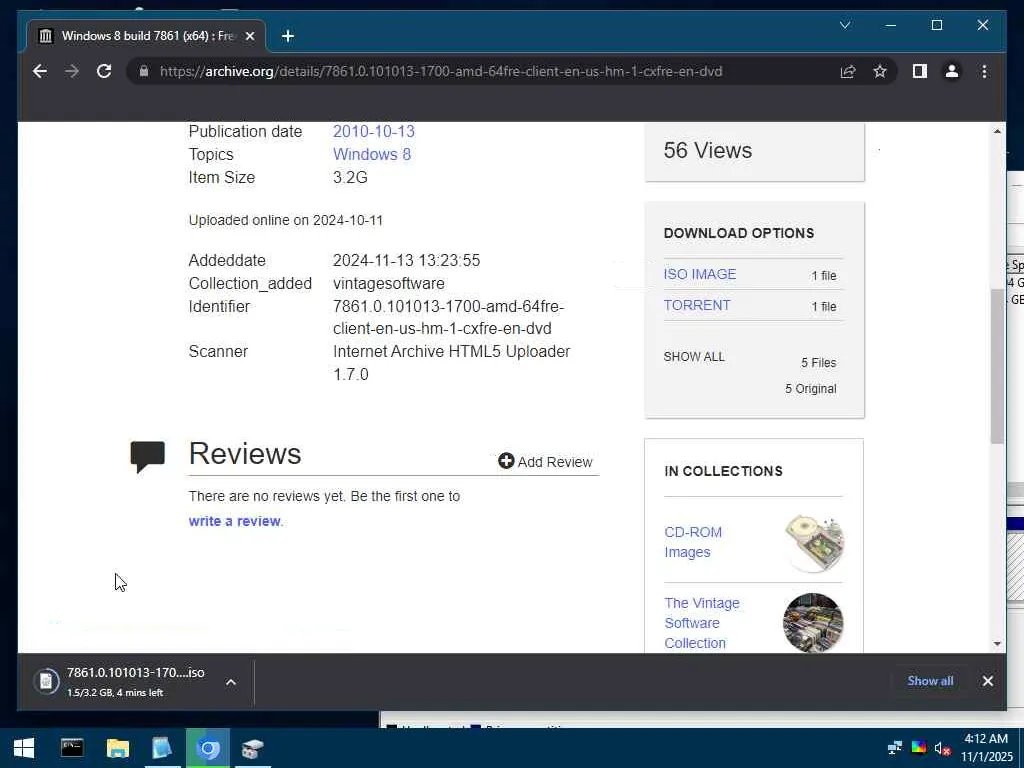Open the Windows 8 topic link
The height and width of the screenshot is (768, 1024).
tap(372, 154)
